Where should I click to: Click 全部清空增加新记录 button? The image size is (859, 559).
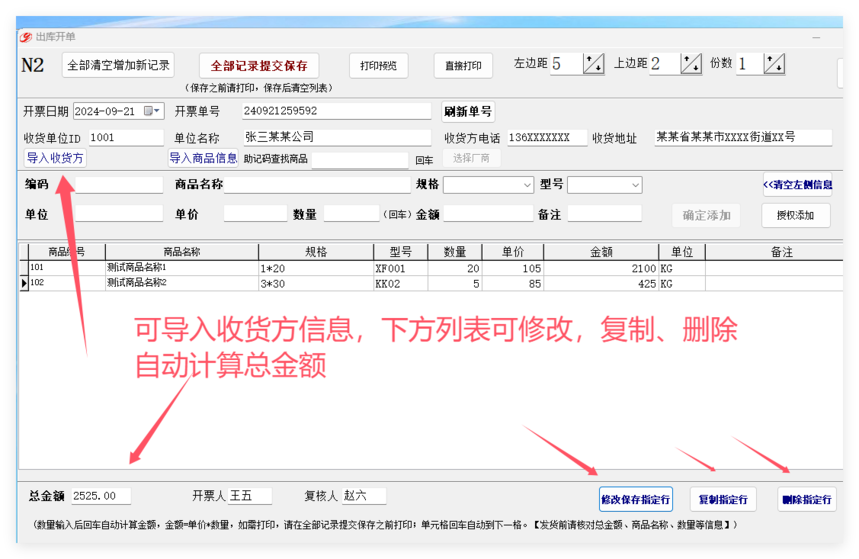click(118, 65)
